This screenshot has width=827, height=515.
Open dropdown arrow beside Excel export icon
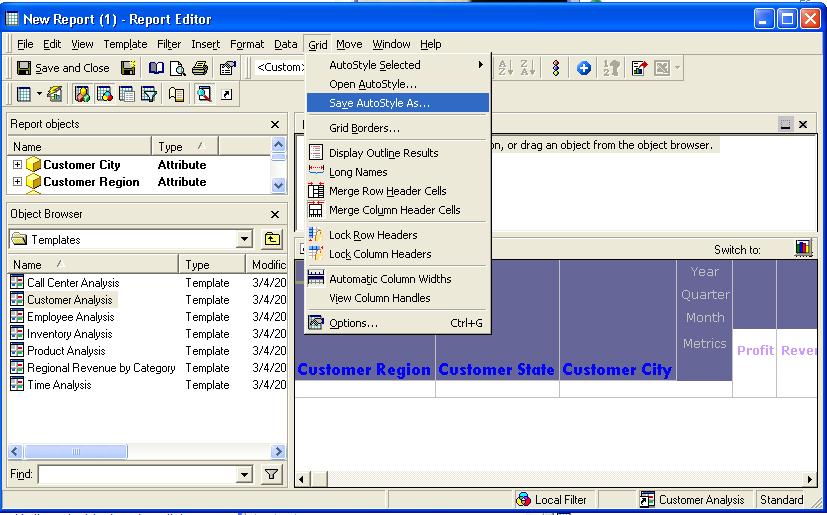(677, 68)
